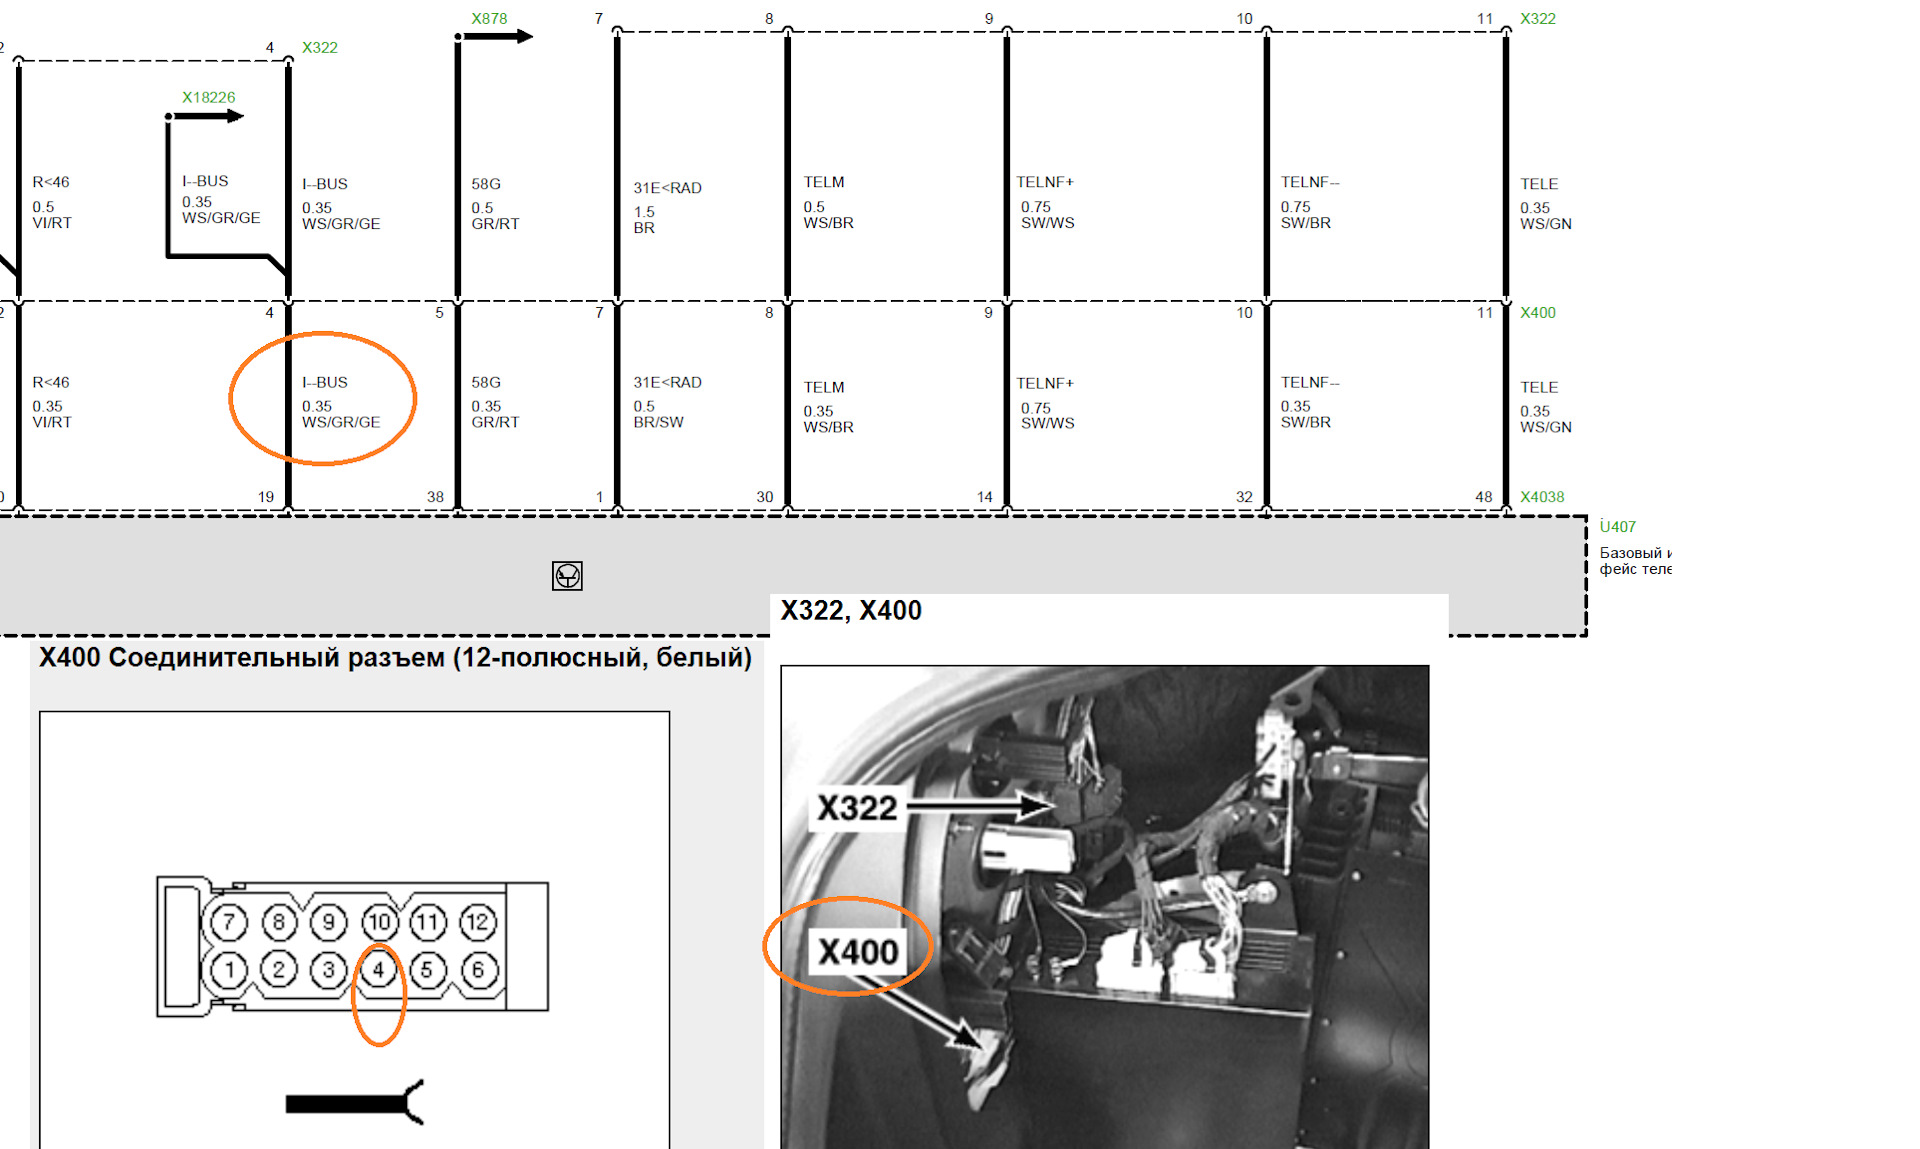Select pin 6 circle in X400 connector drawing
1920x1149 pixels.
[478, 970]
